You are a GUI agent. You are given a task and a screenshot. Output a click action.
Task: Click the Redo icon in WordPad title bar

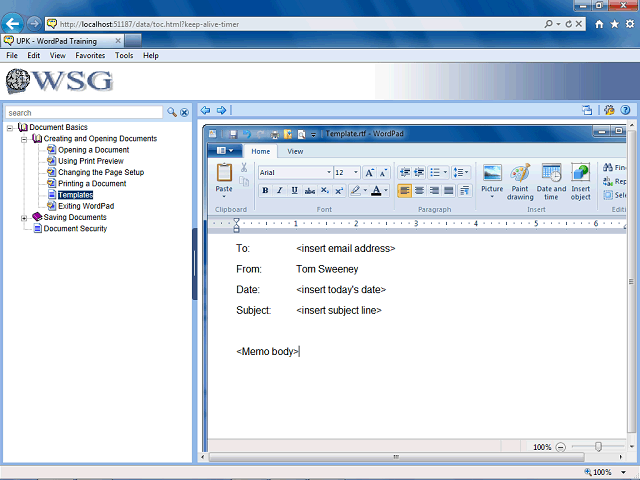(x=260, y=134)
